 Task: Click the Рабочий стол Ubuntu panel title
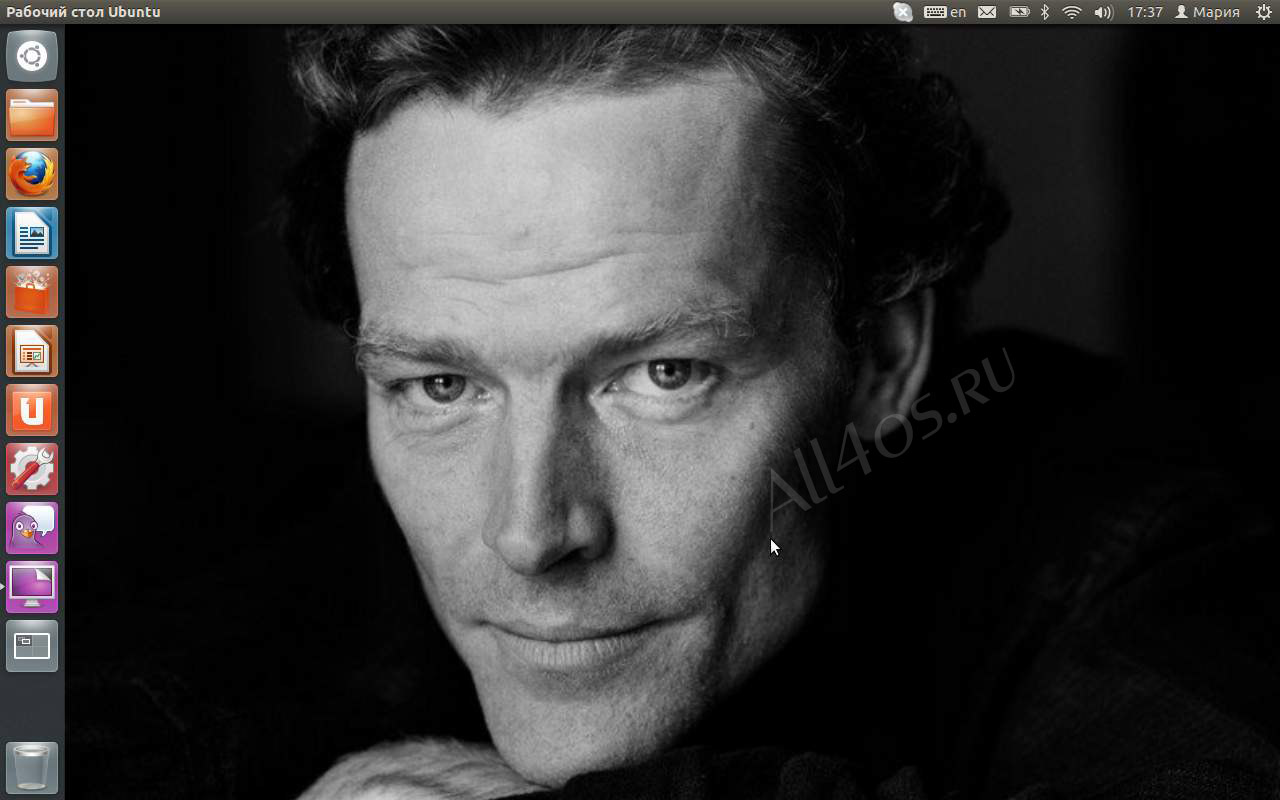83,12
